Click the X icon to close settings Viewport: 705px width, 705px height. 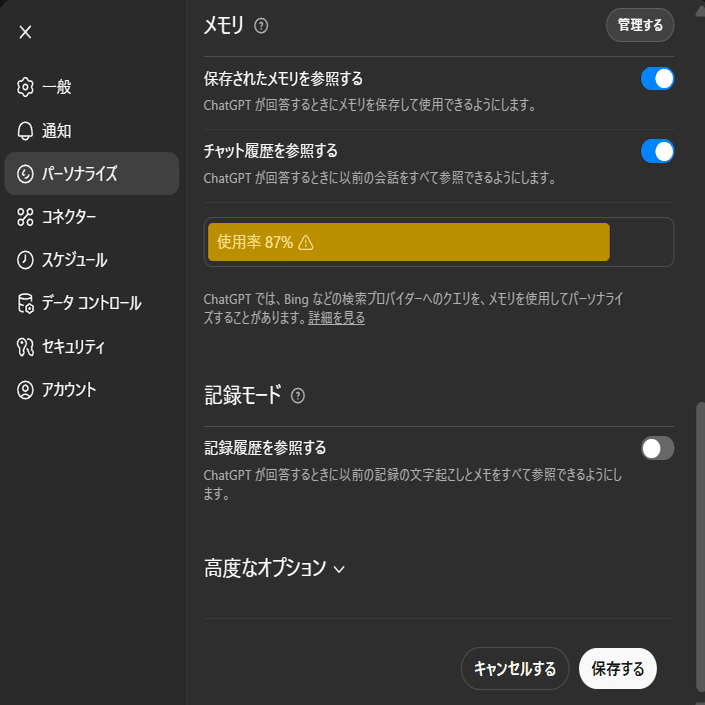click(x=25, y=32)
